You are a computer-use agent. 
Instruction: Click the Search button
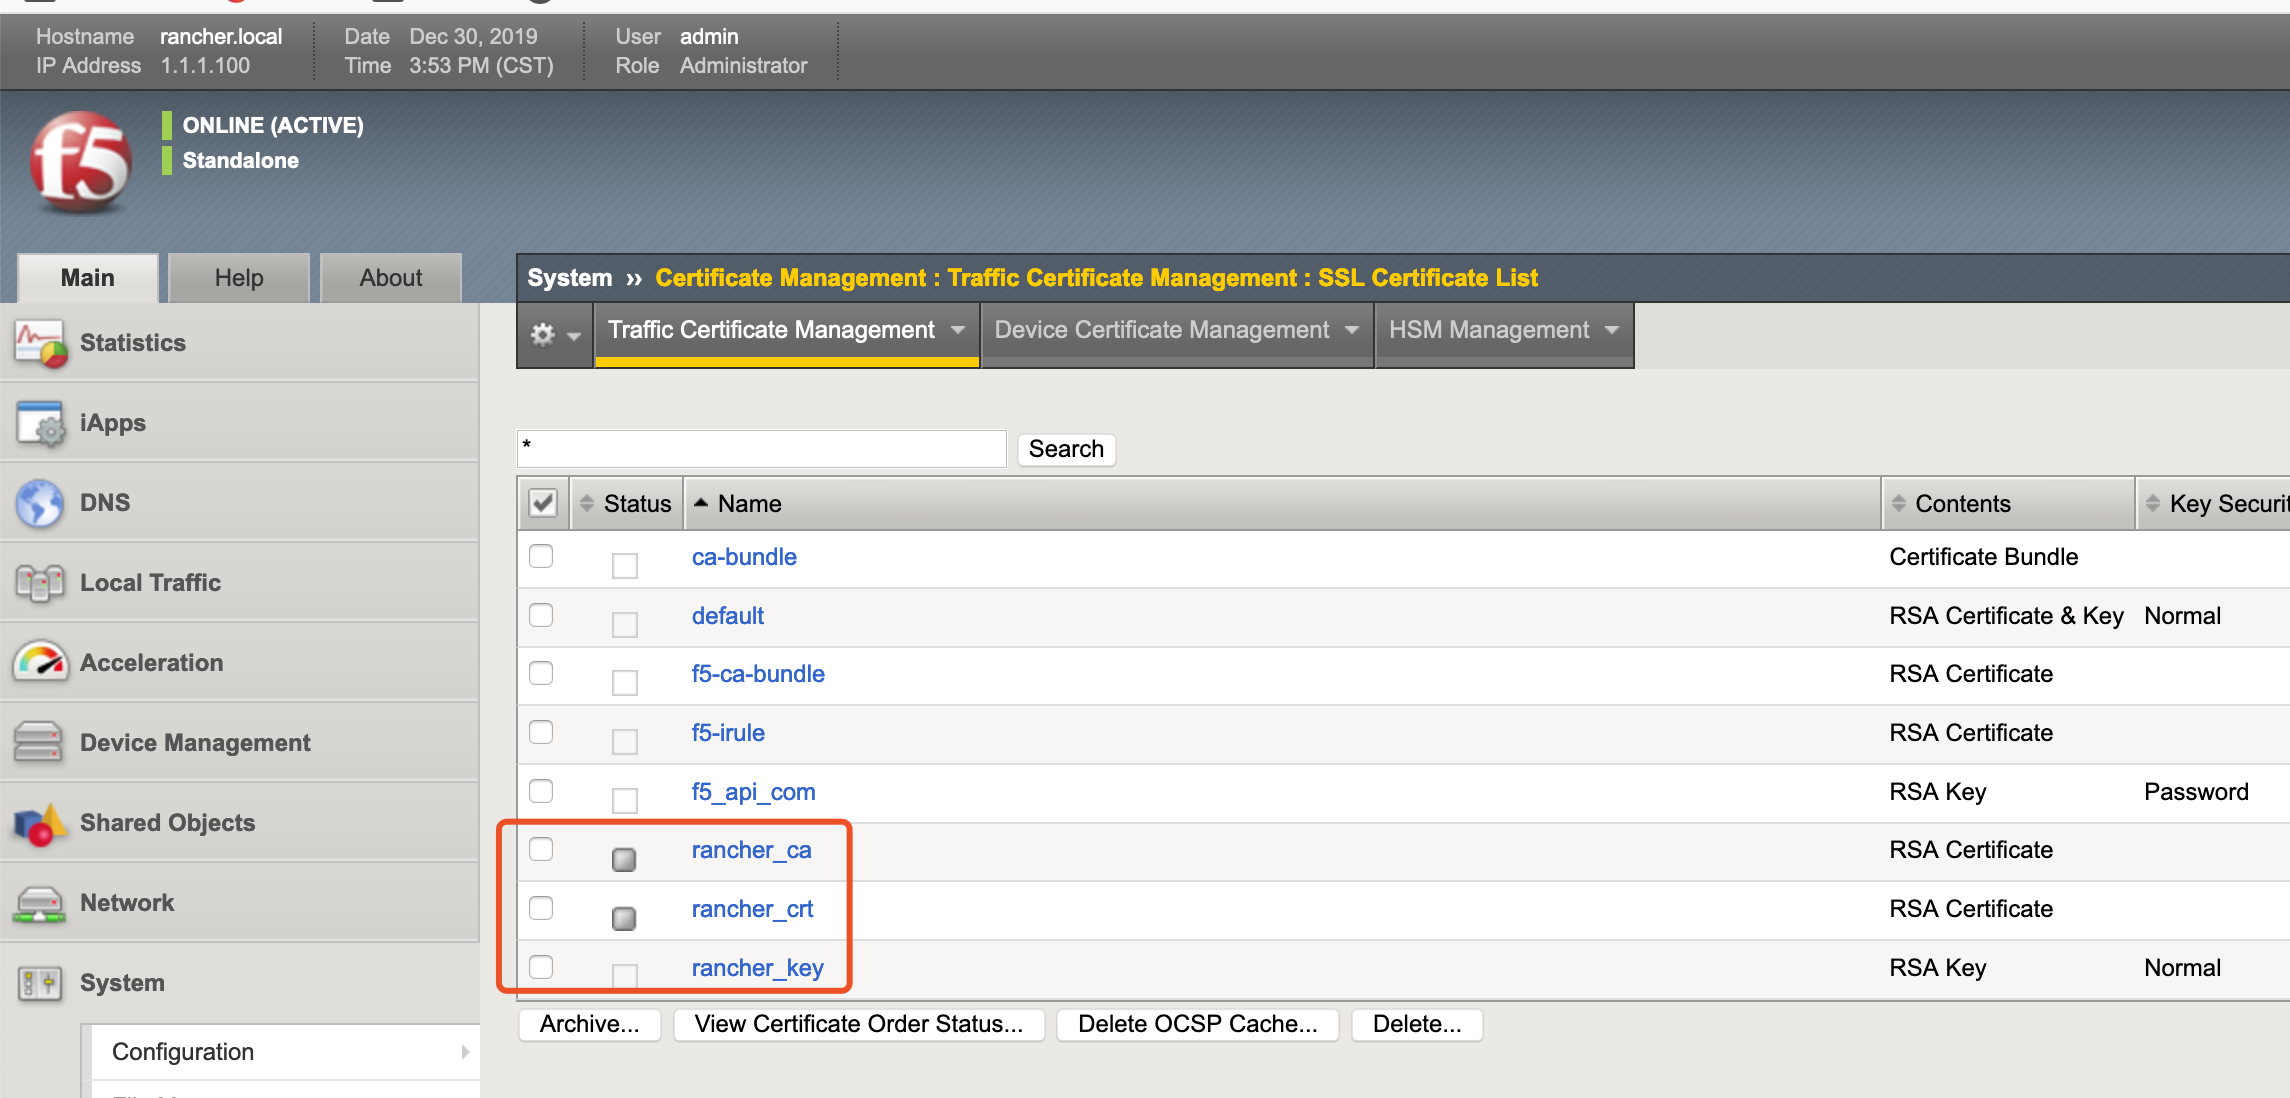click(1066, 449)
